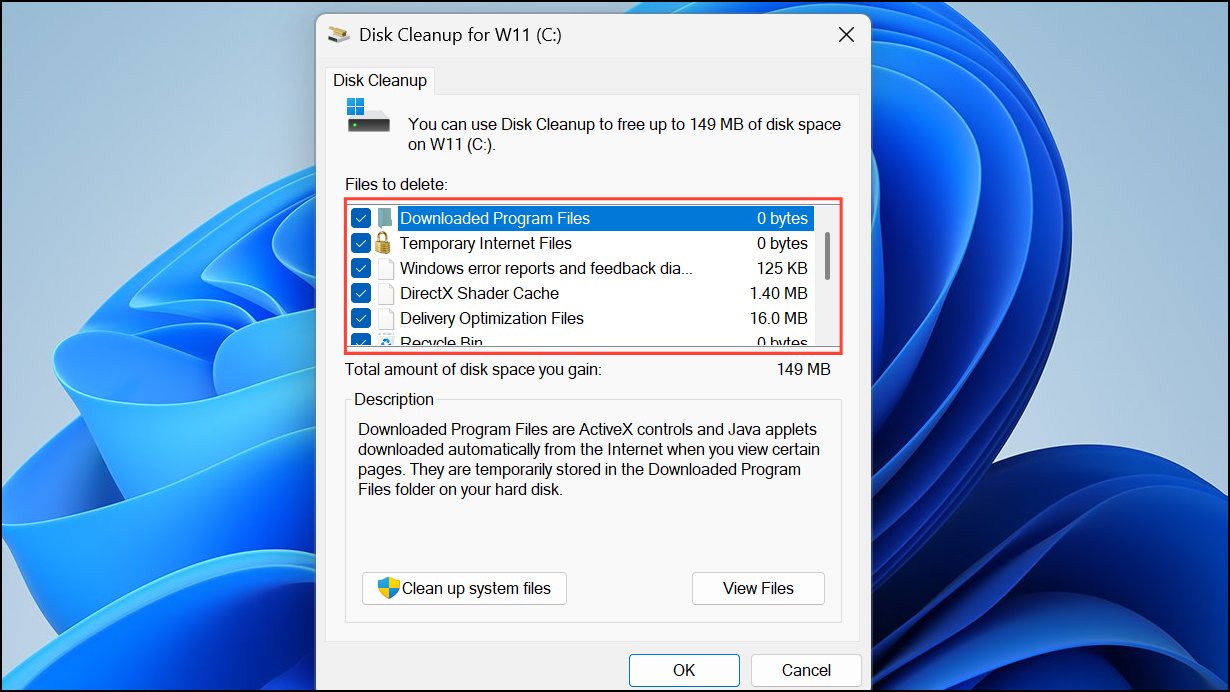Click the Disk Cleanup title bar icon
The width and height of the screenshot is (1230, 692).
tap(339, 34)
